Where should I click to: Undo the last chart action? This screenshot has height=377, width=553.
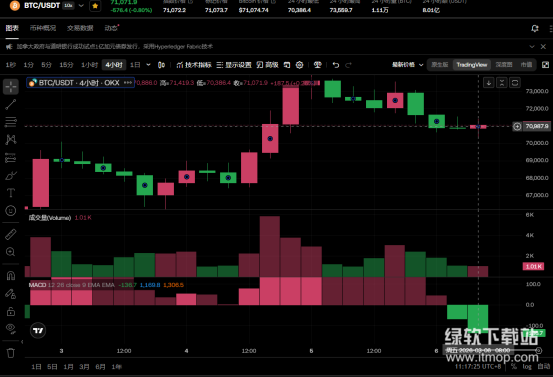[336, 65]
